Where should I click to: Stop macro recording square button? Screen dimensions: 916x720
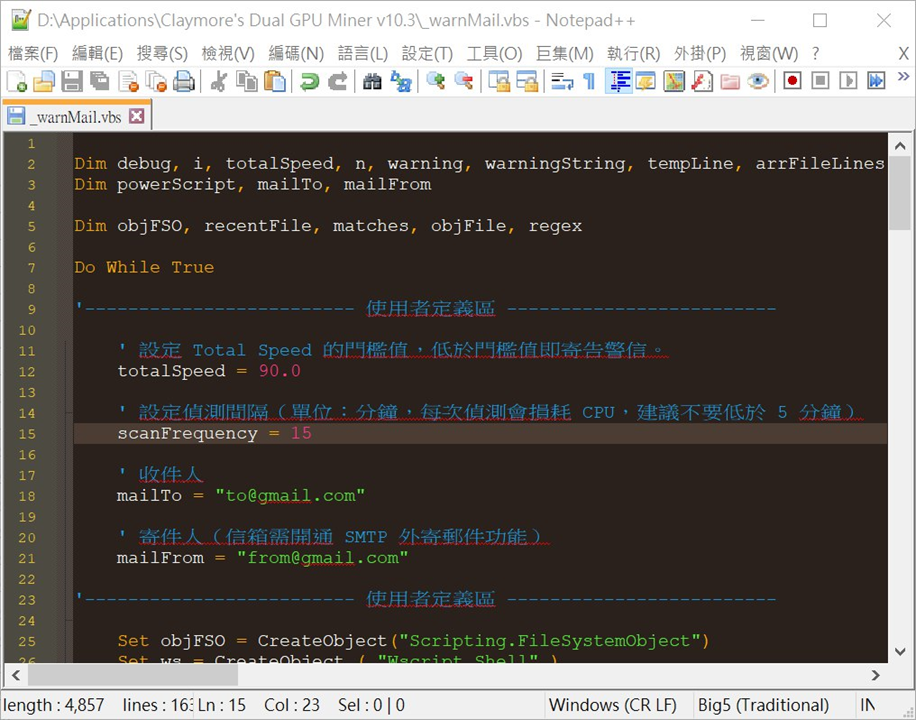coord(820,81)
